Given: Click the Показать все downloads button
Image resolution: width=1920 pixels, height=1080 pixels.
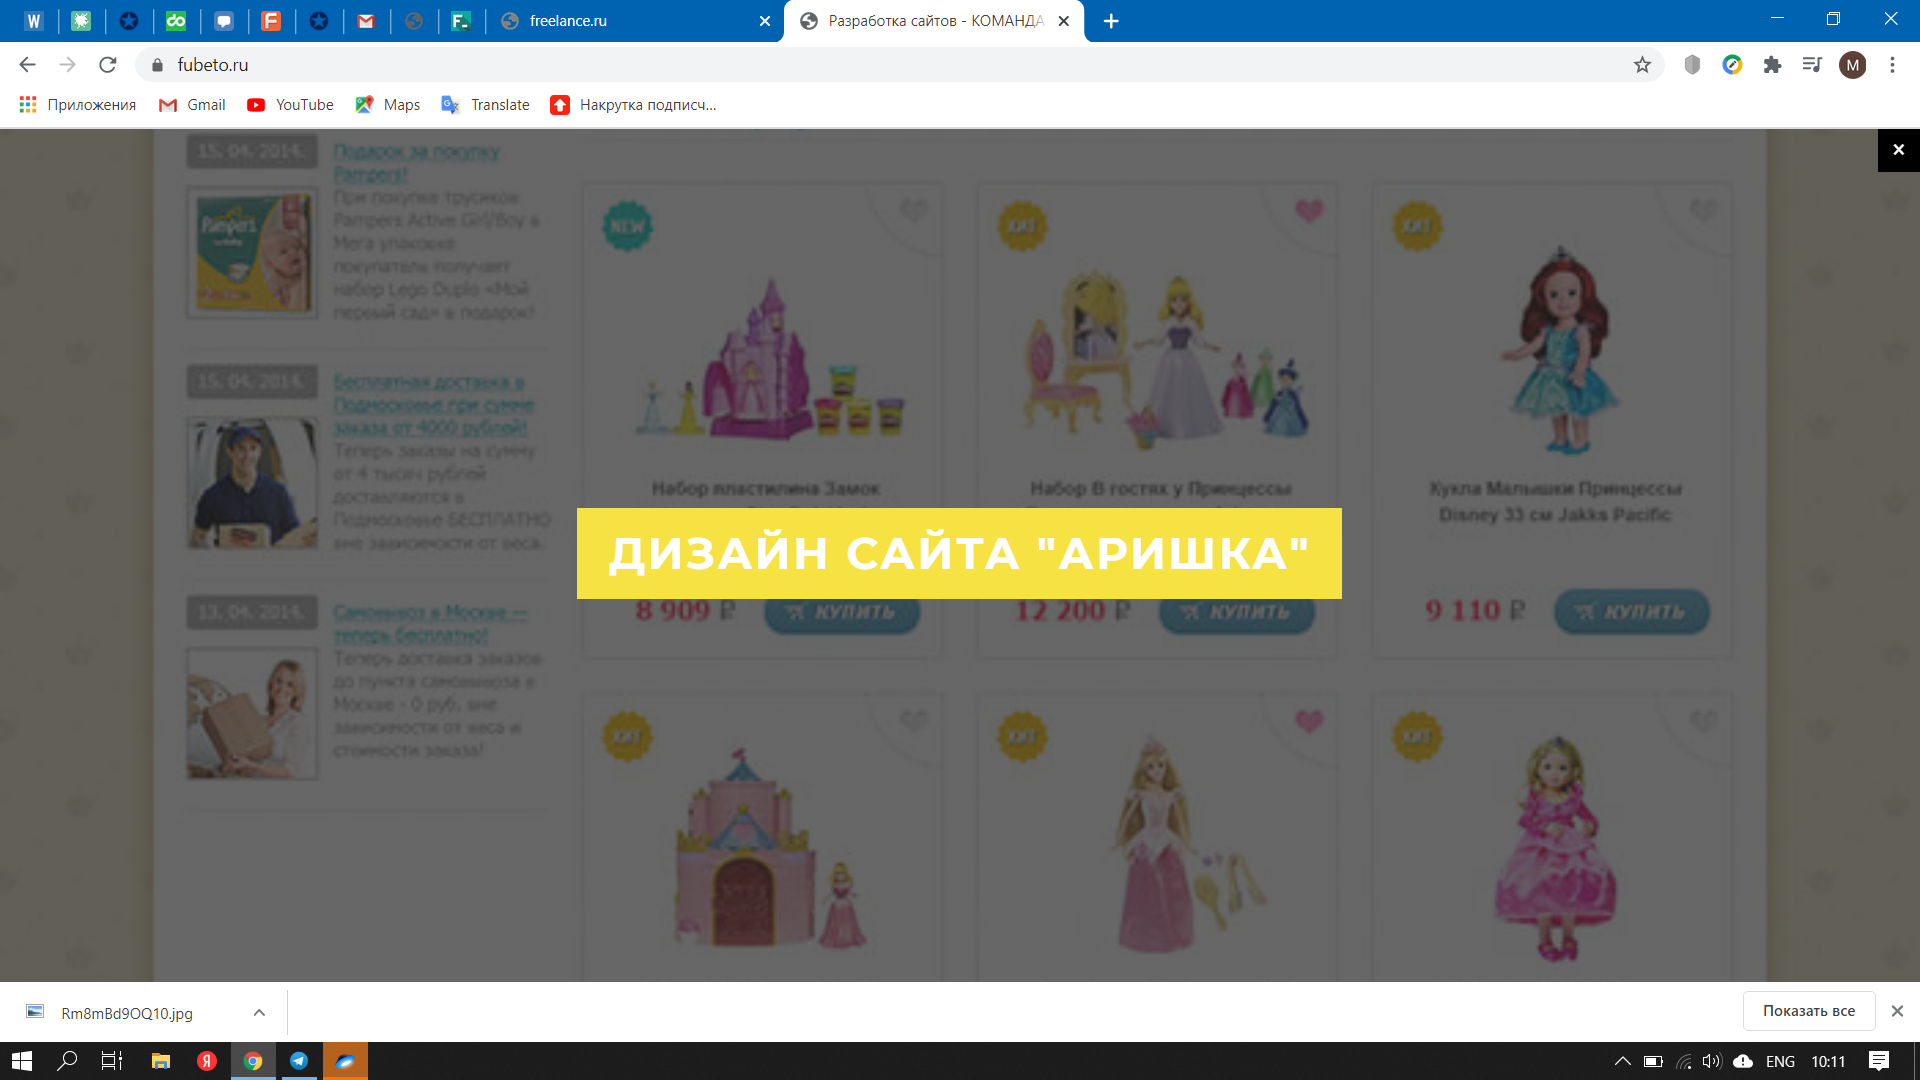Looking at the screenshot, I should 1808,1011.
